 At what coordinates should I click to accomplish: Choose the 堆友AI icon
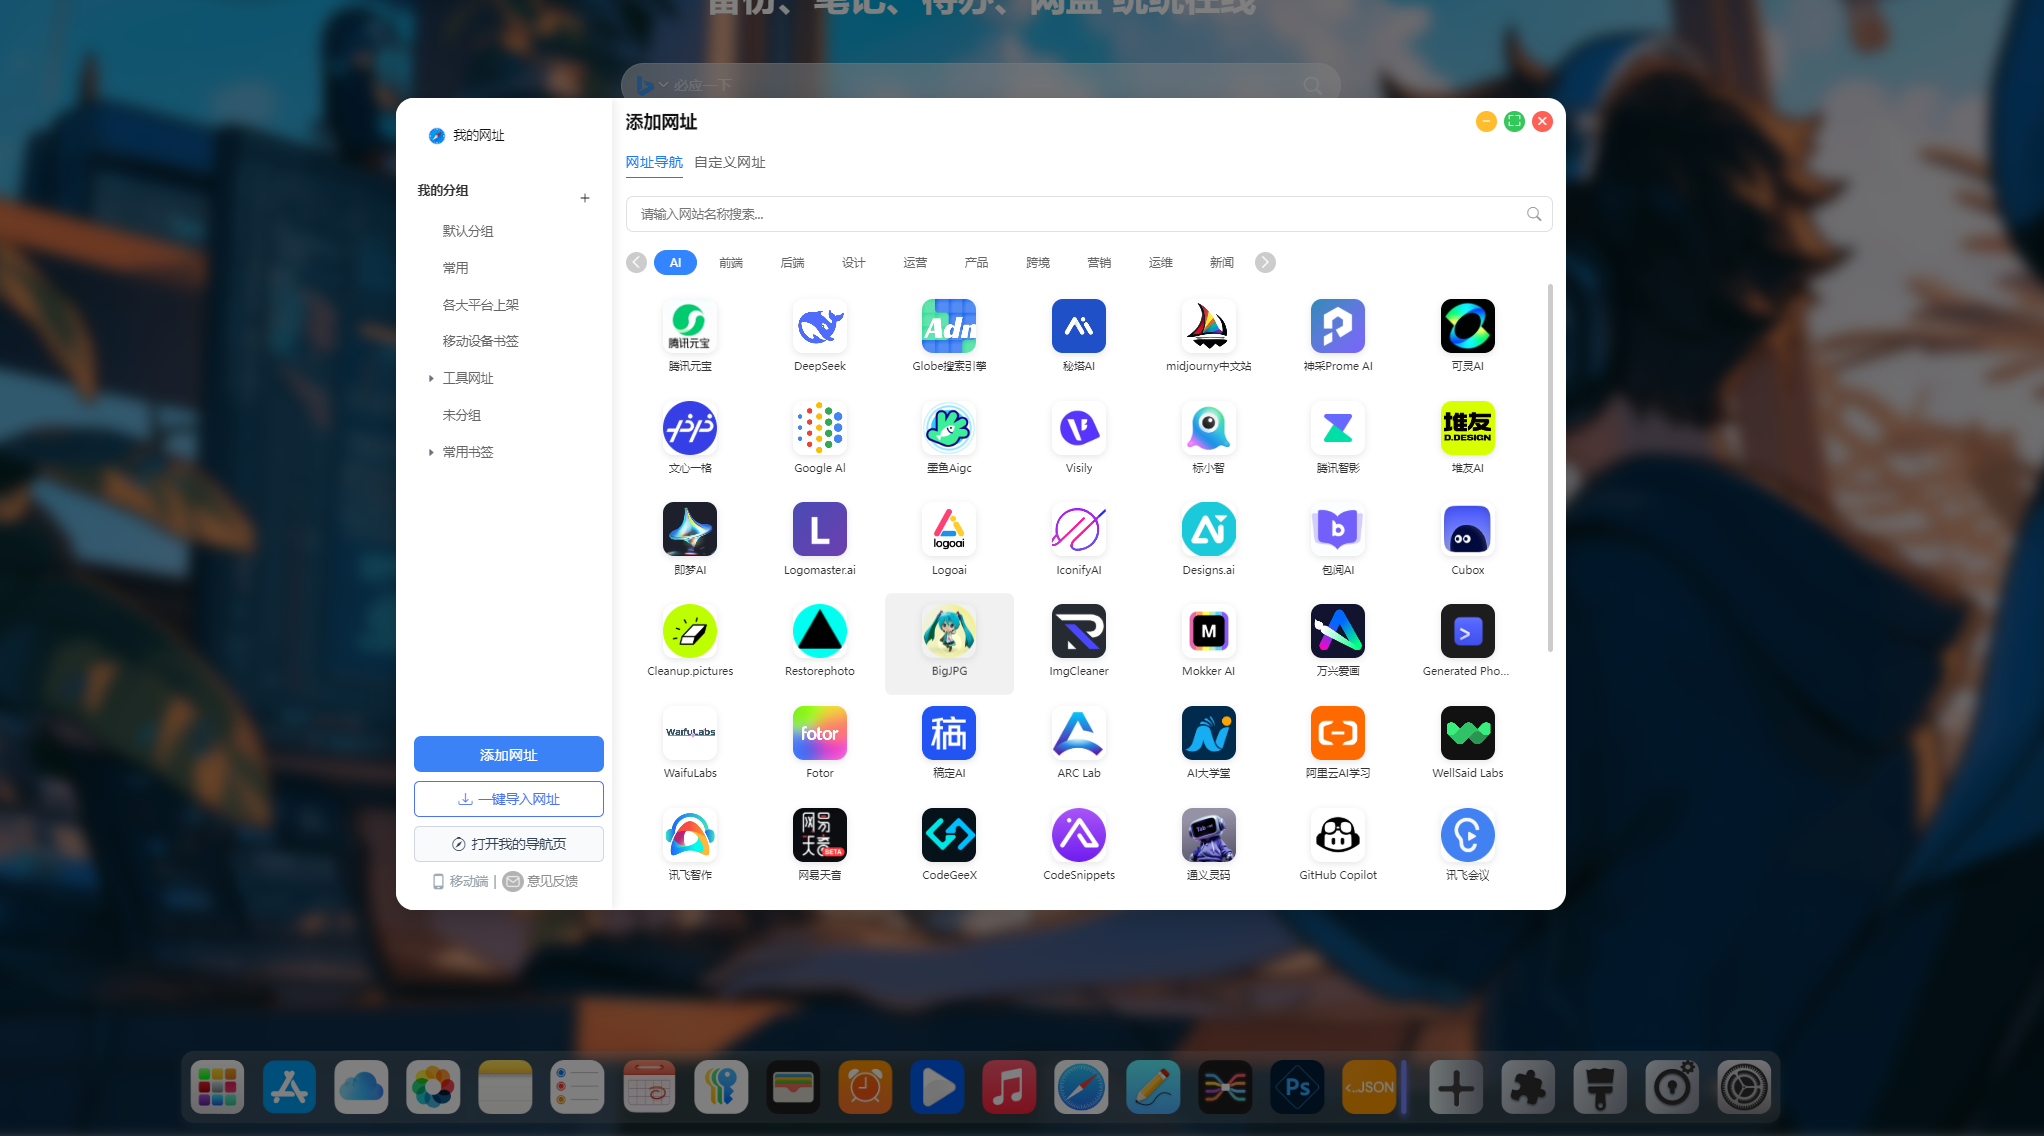tap(1467, 428)
